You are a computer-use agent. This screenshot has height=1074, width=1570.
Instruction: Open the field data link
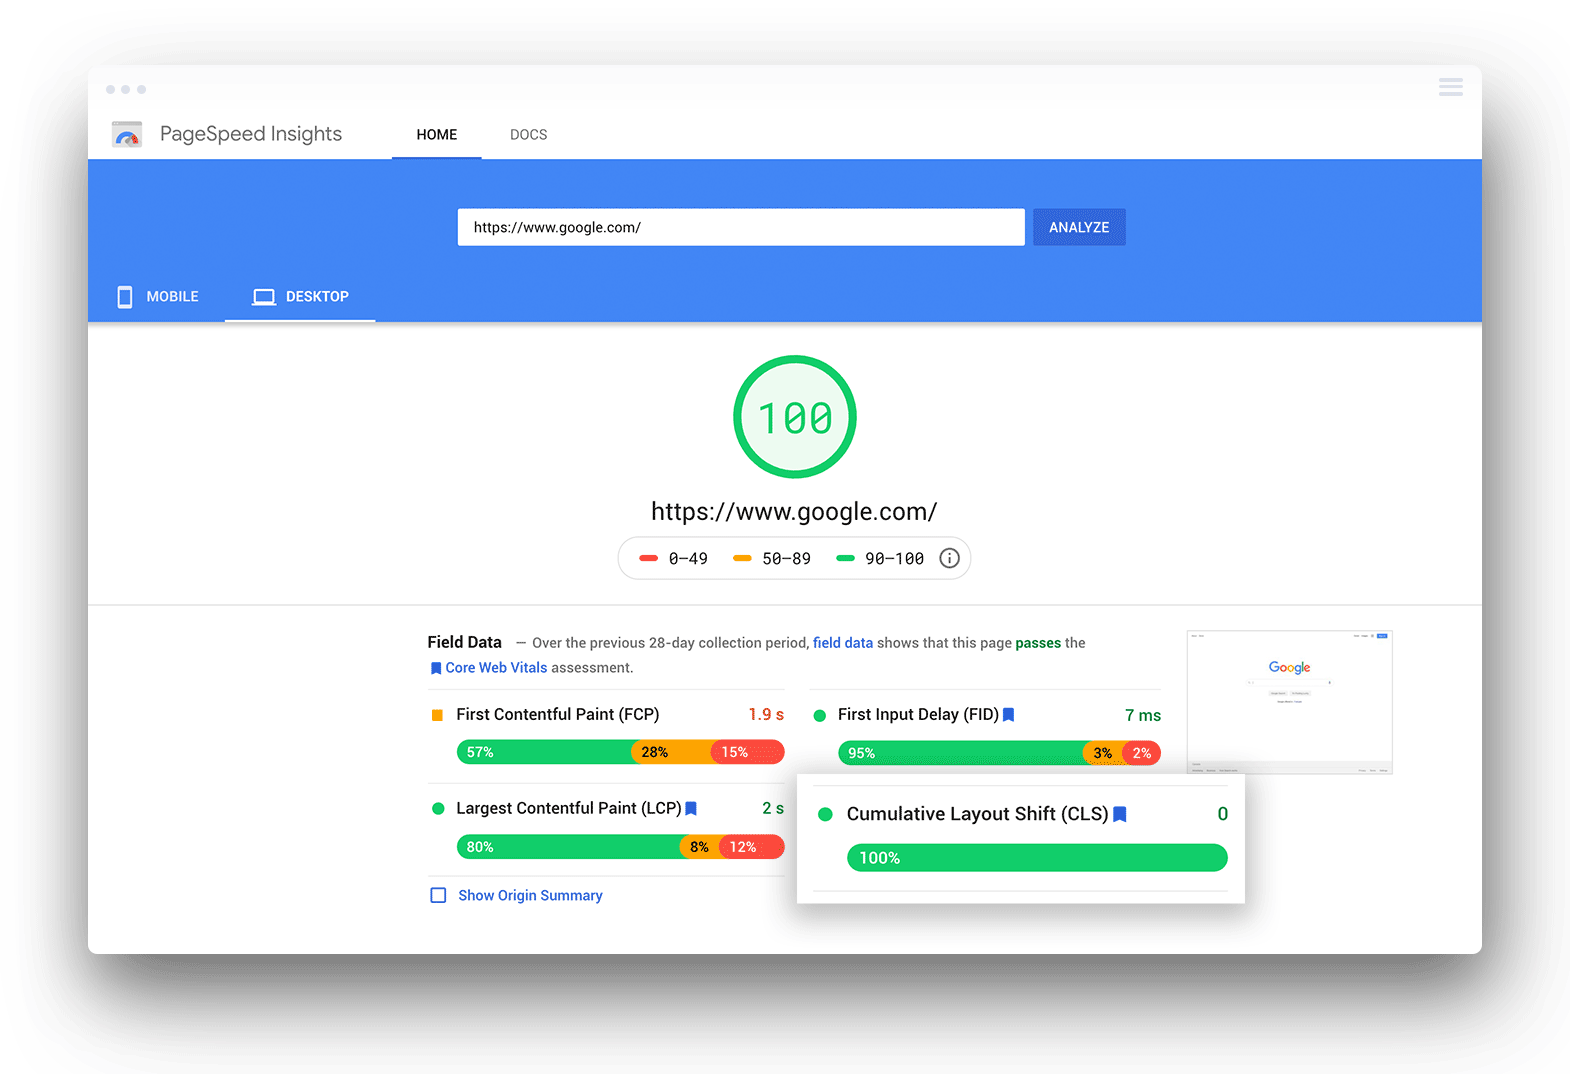(x=842, y=643)
